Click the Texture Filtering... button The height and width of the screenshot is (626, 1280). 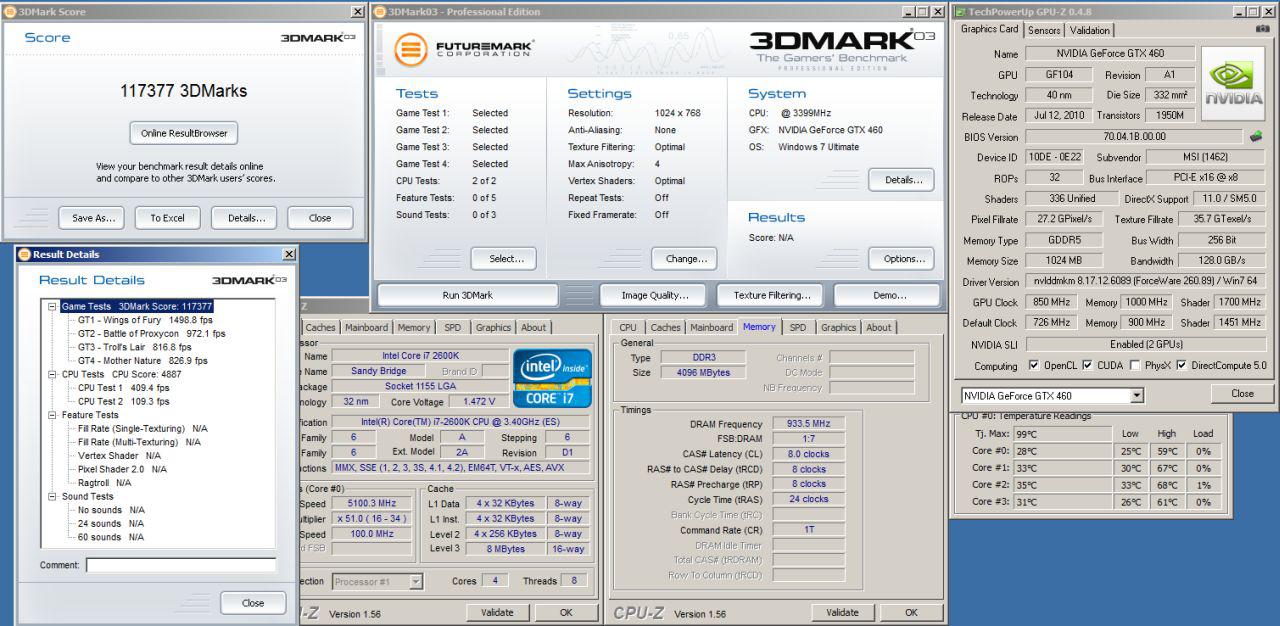click(x=770, y=295)
